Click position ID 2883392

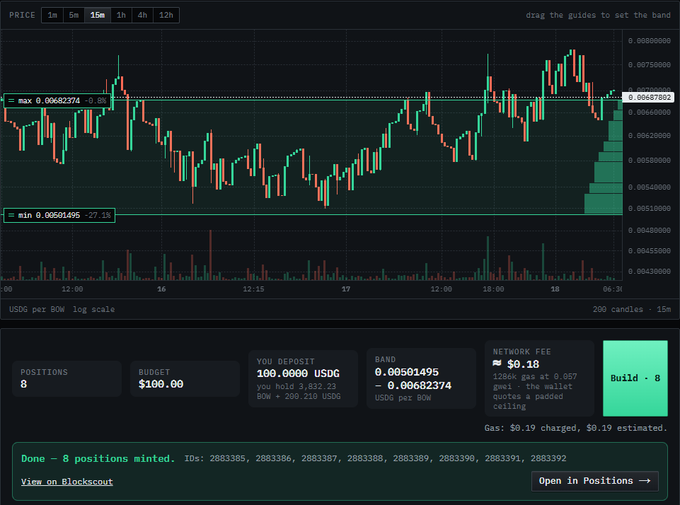(548, 459)
